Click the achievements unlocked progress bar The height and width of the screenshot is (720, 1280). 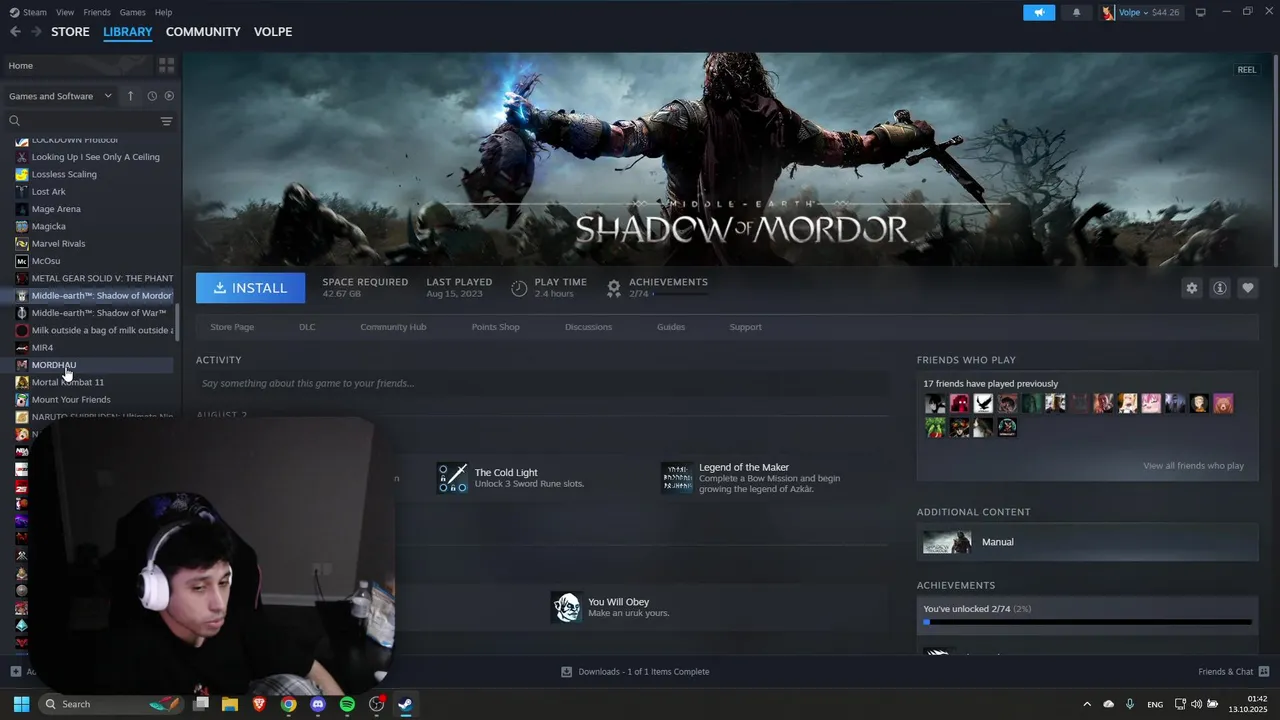(1087, 622)
